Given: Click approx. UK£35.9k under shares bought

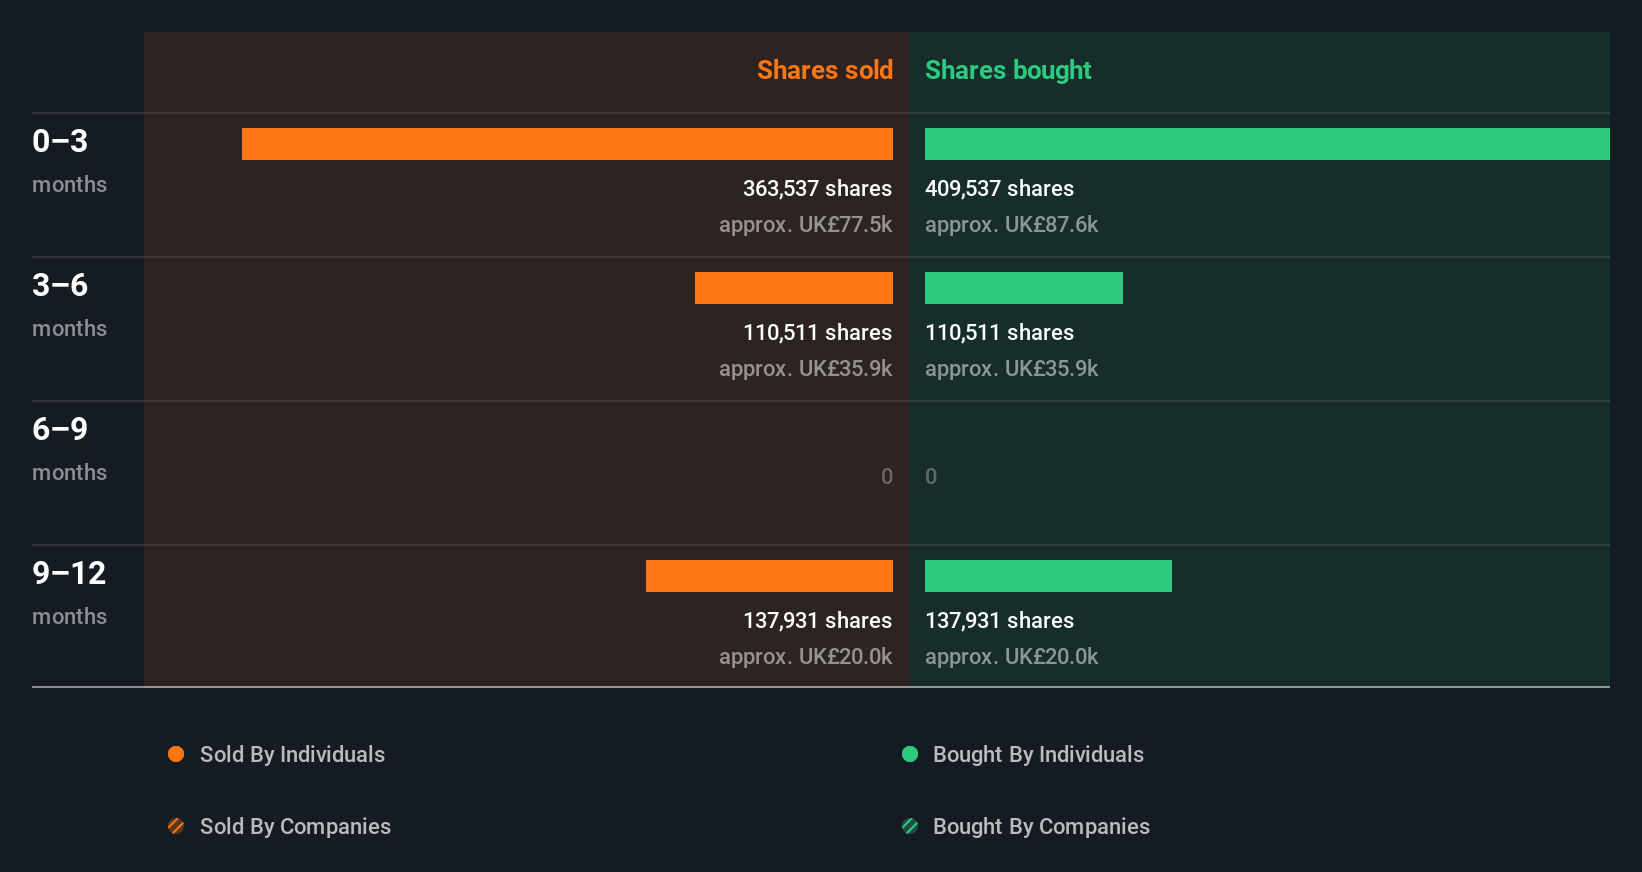Looking at the screenshot, I should point(1011,369).
